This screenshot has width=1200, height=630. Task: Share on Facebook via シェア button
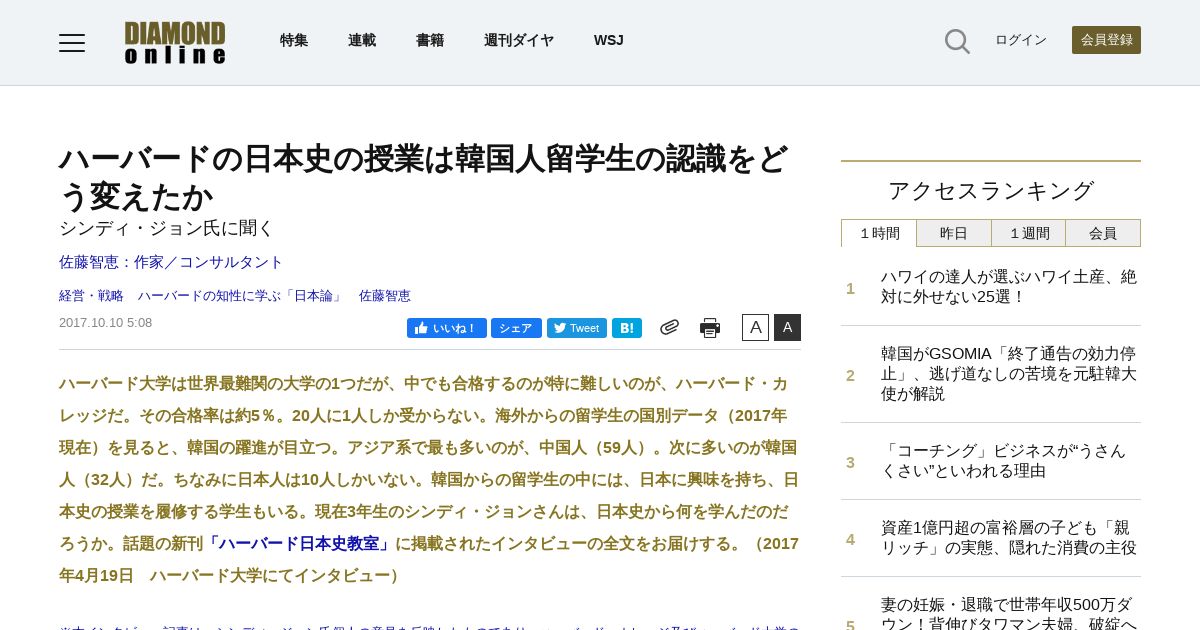click(x=516, y=328)
